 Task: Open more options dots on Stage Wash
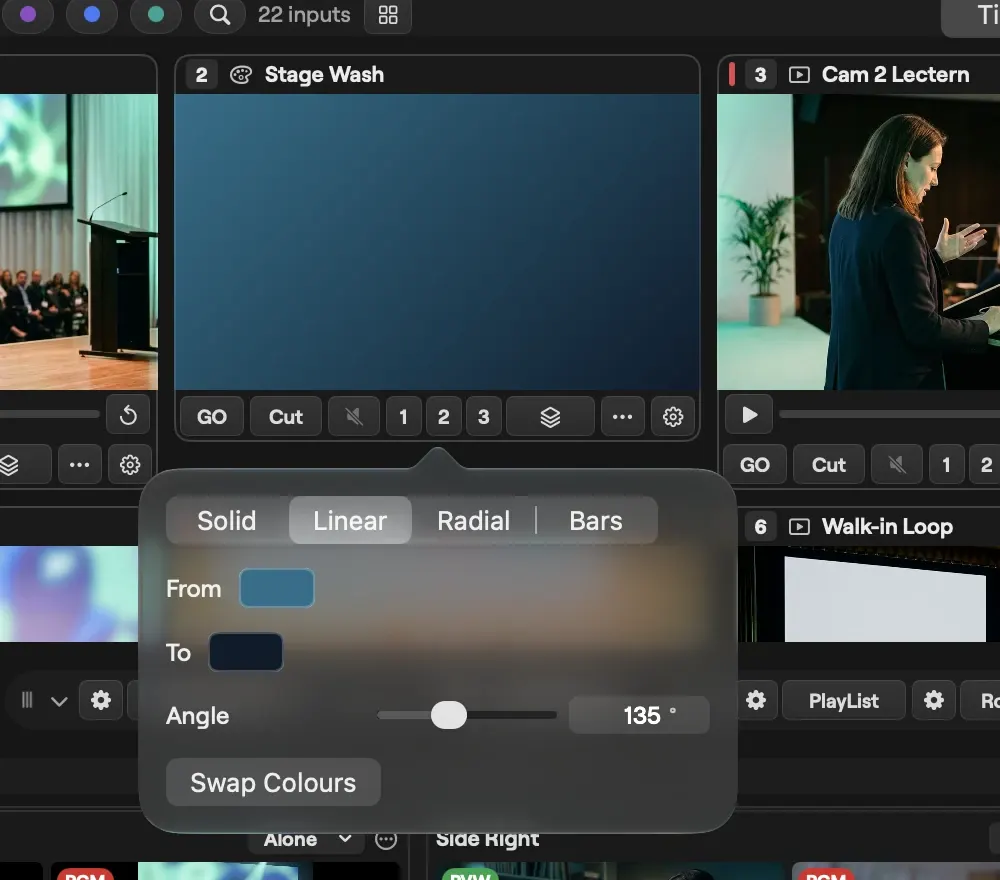(x=622, y=416)
